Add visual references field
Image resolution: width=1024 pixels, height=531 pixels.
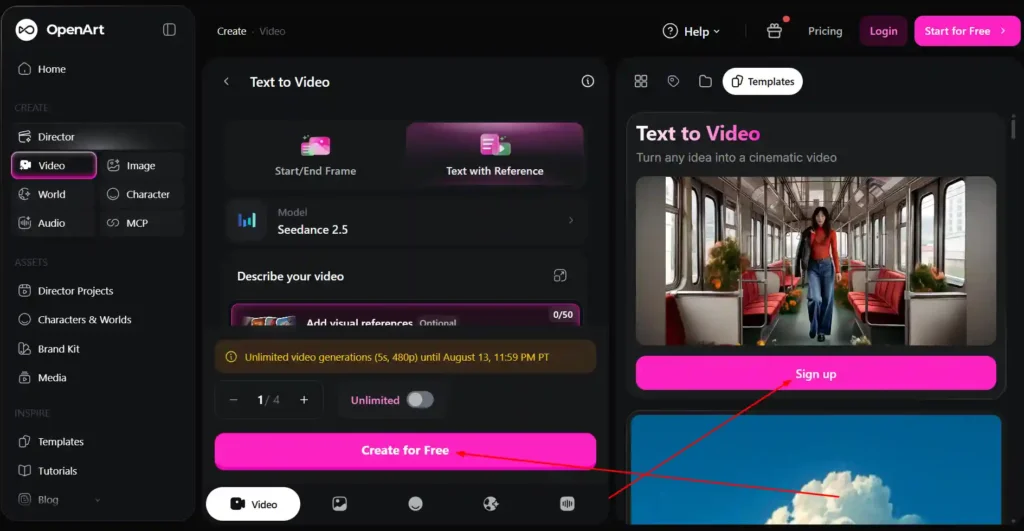(x=405, y=315)
